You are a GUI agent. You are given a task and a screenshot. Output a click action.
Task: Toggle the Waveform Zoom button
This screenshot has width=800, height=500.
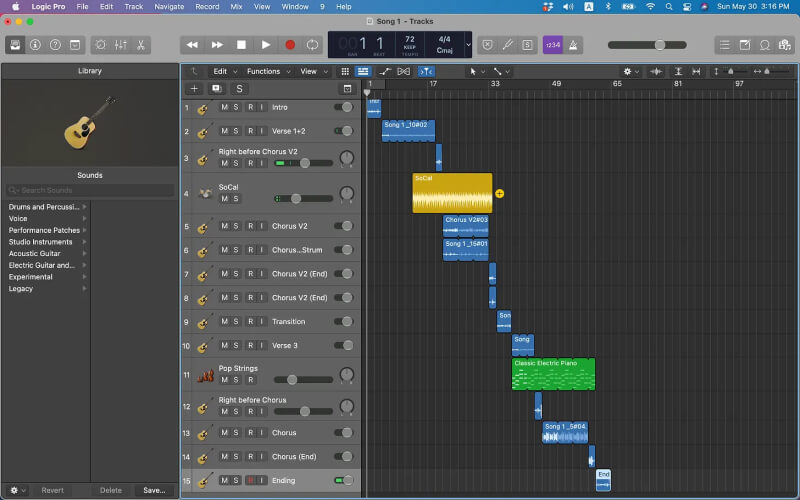point(656,71)
